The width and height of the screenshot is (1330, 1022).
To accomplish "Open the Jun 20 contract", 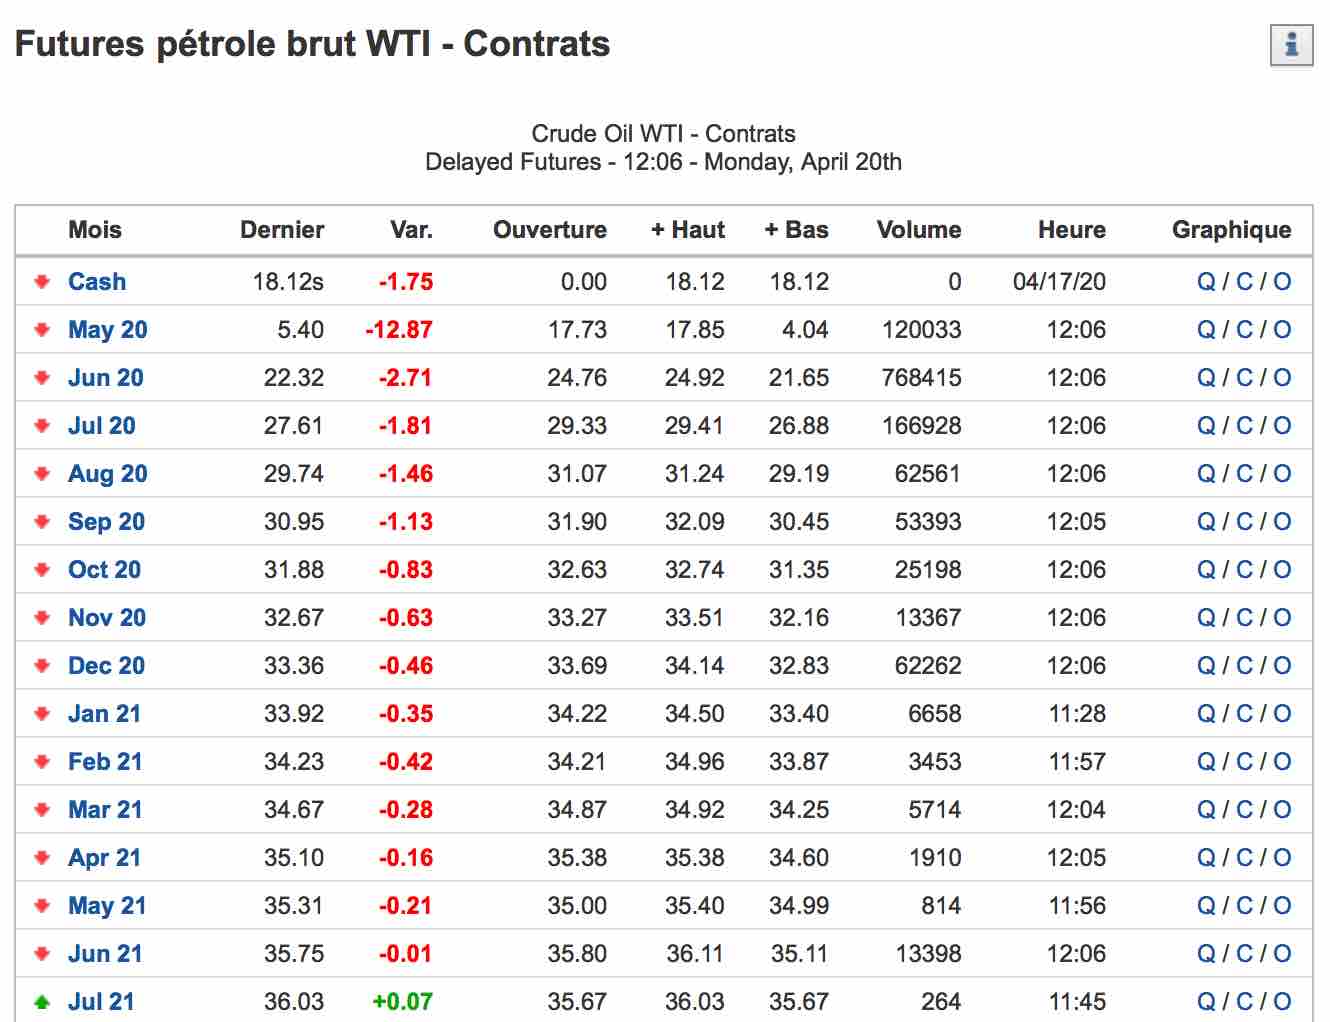I will pyautogui.click(x=105, y=378).
